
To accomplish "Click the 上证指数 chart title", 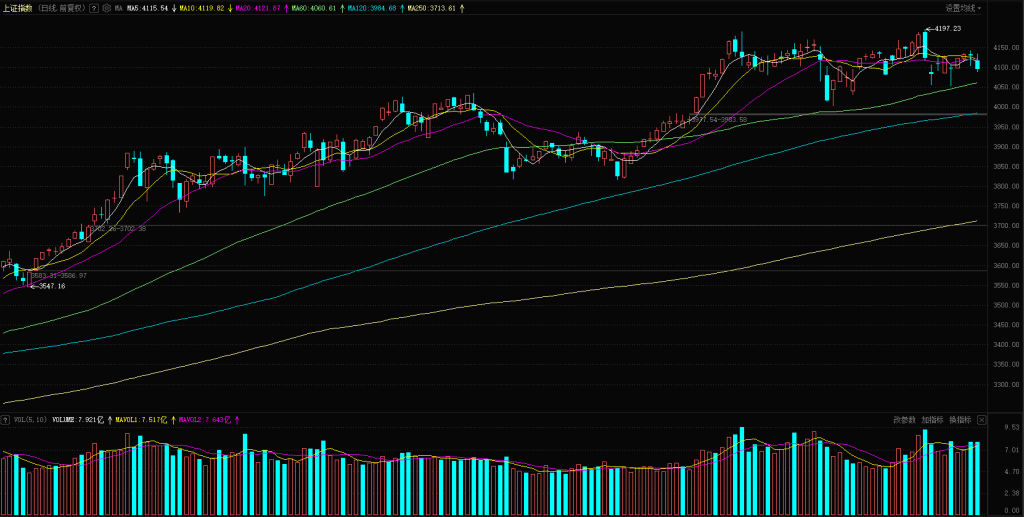I will click(x=16, y=8).
